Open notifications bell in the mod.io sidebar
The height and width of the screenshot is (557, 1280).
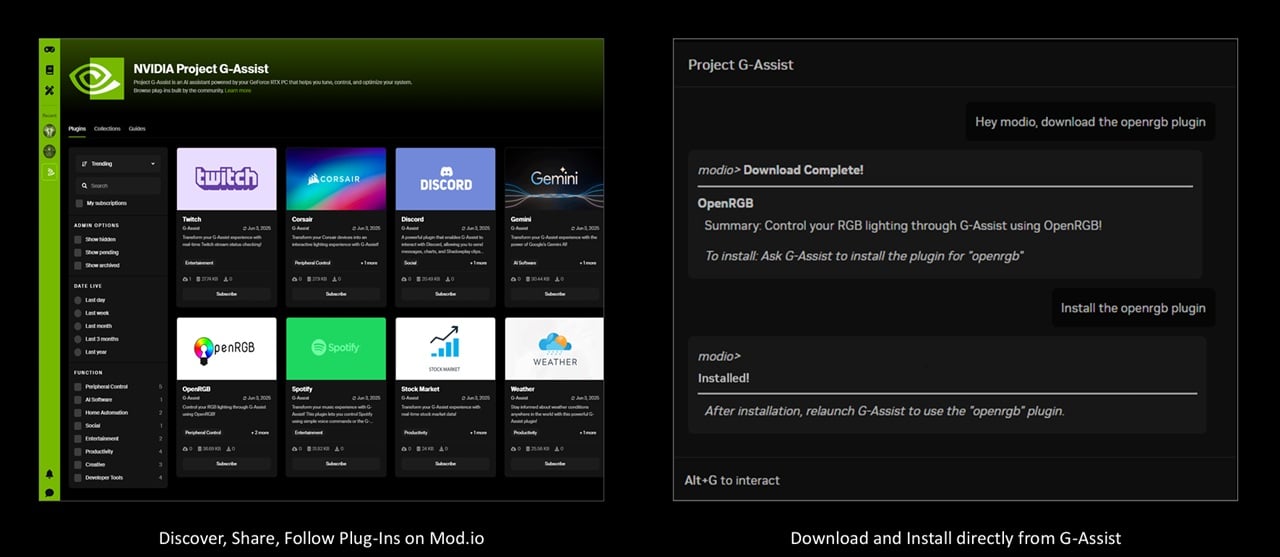pyautogui.click(x=49, y=474)
